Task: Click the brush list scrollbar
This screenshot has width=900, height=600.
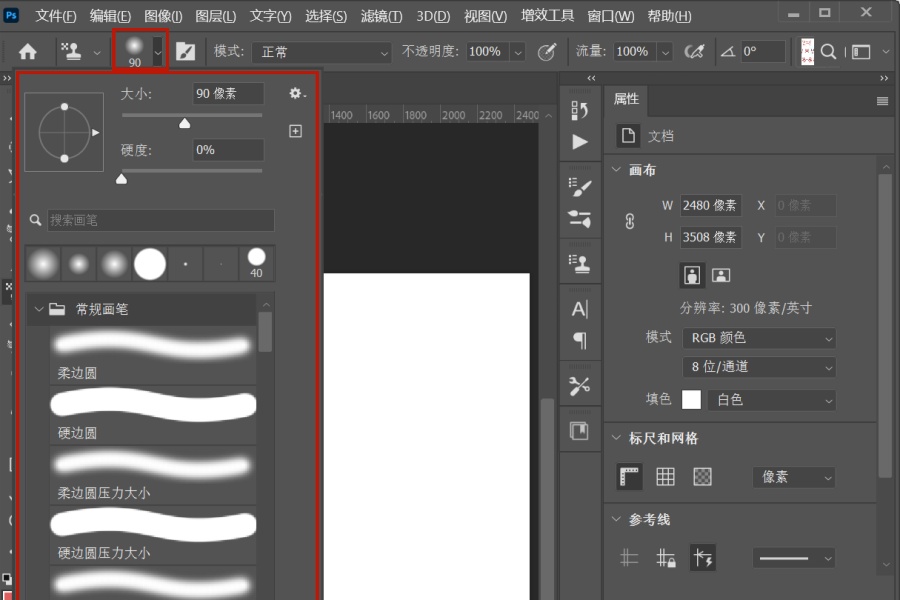Action: pos(265,332)
